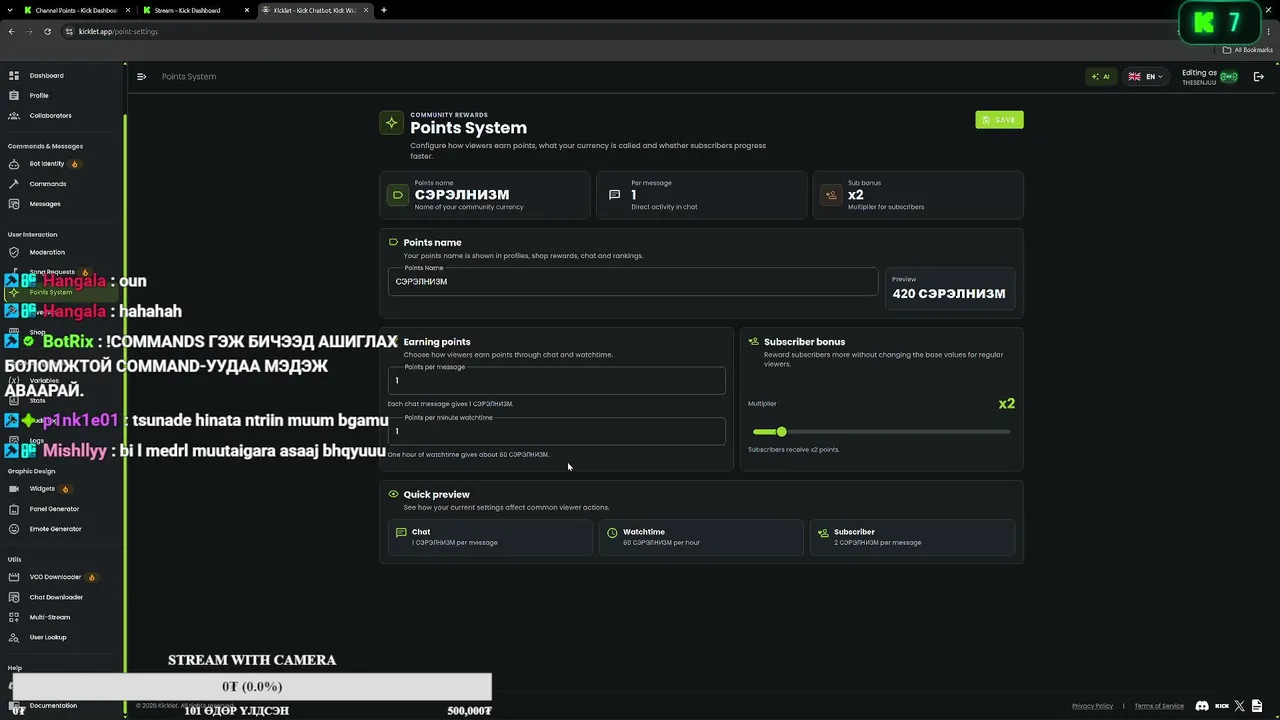The height and width of the screenshot is (720, 1280).
Task: Focus the Points Name input field
Action: (633, 282)
